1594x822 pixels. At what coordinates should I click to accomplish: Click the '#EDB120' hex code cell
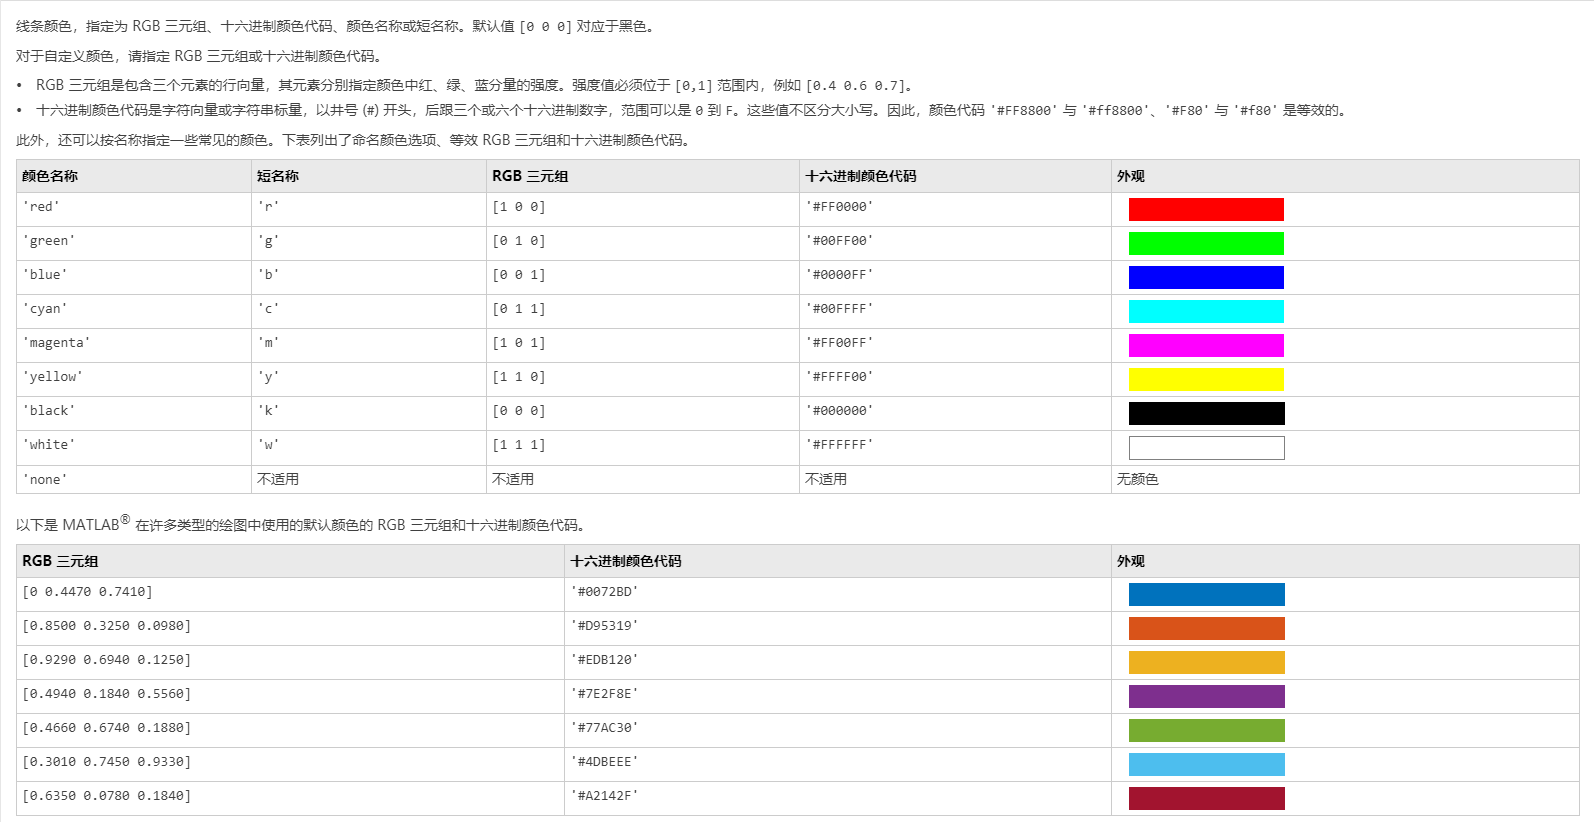[x=838, y=663]
